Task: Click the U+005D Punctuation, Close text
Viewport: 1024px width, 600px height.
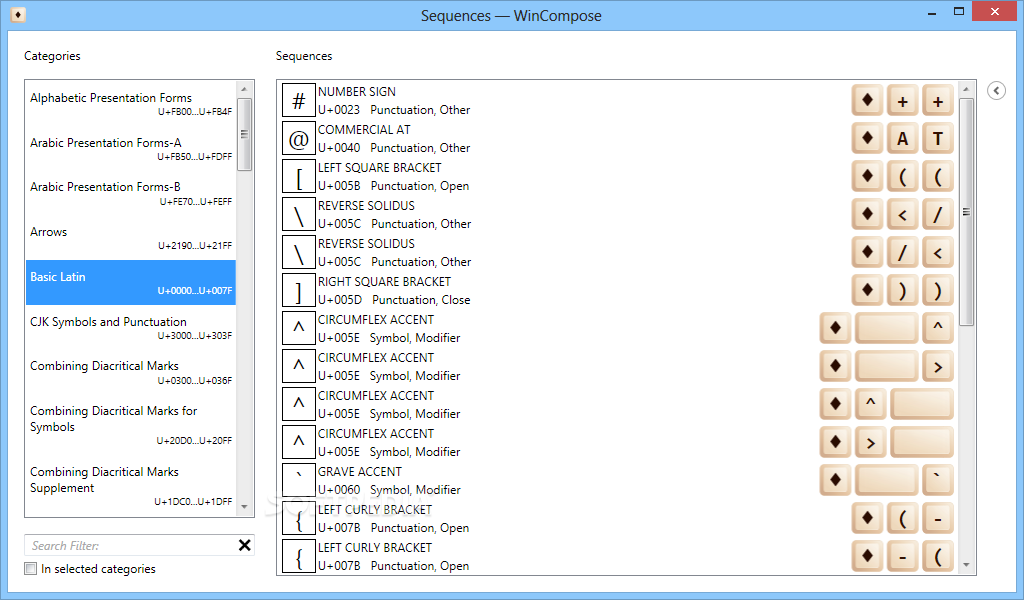Action: click(394, 300)
